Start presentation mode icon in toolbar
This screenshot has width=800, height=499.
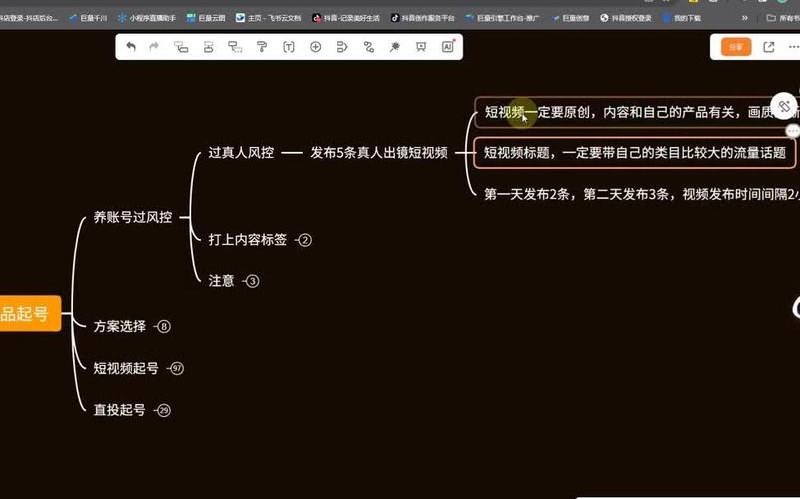pos(421,47)
